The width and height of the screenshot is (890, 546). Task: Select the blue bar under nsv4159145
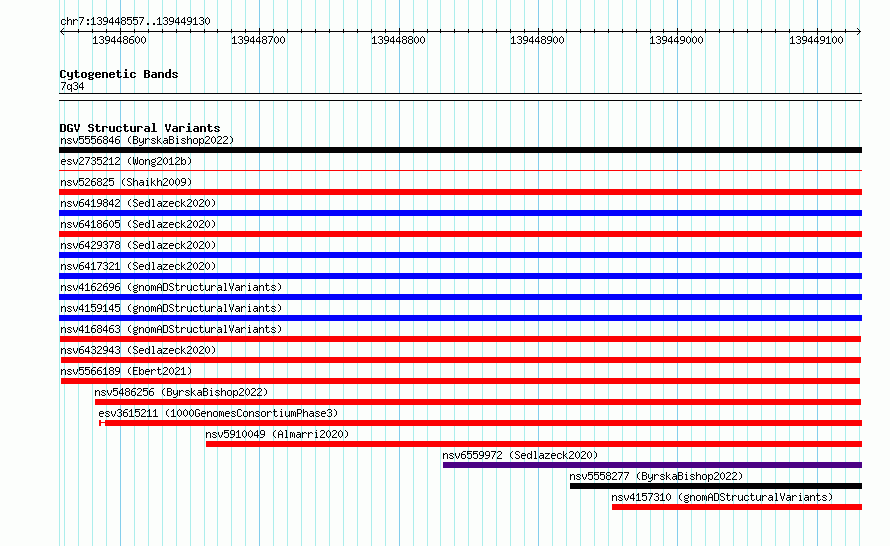[x=460, y=318]
